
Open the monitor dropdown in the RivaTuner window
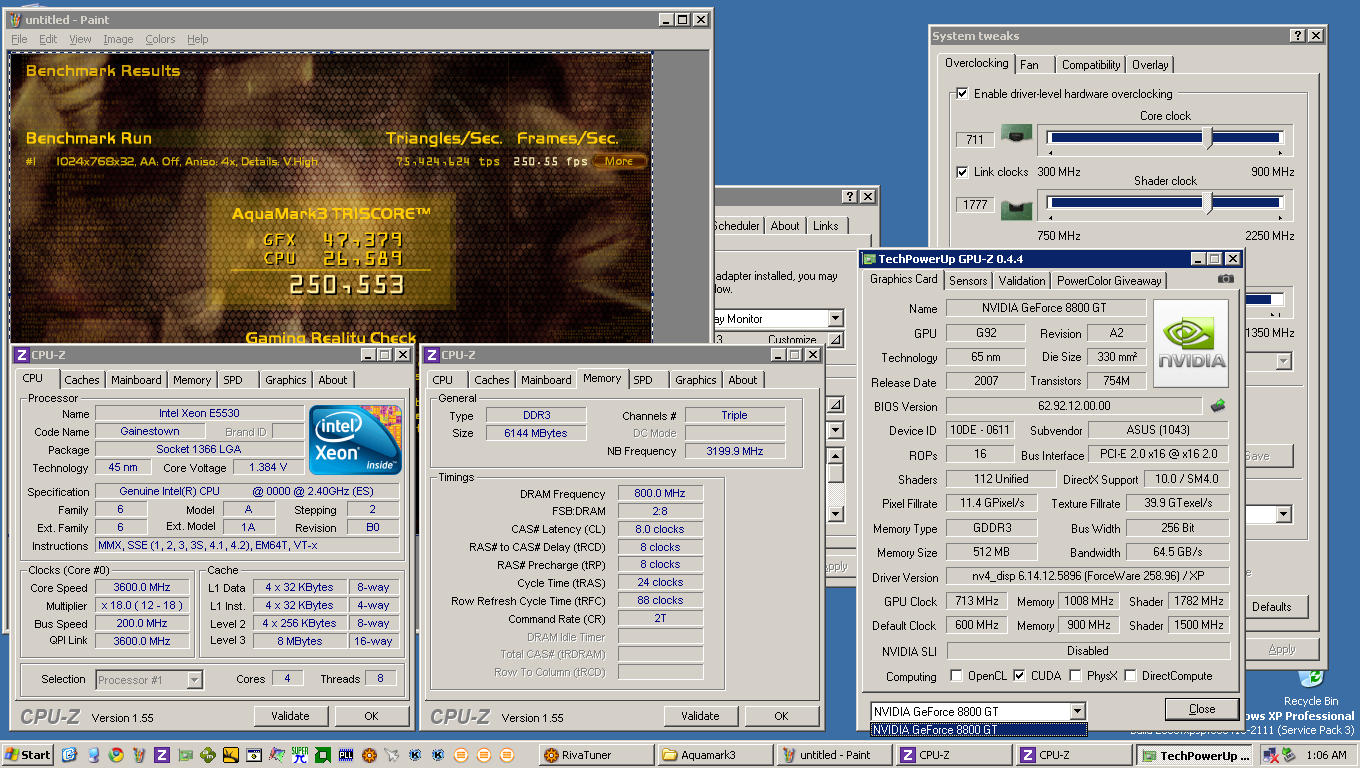coord(835,319)
